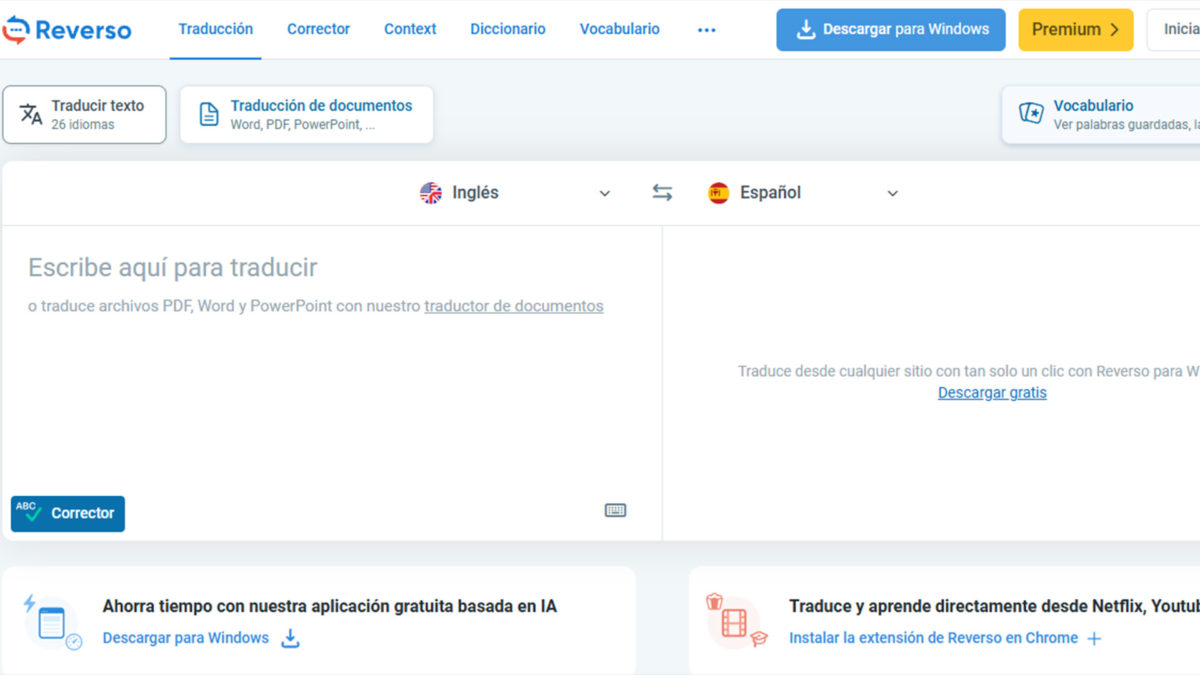Open the Inglés source language dropdown

[515, 193]
